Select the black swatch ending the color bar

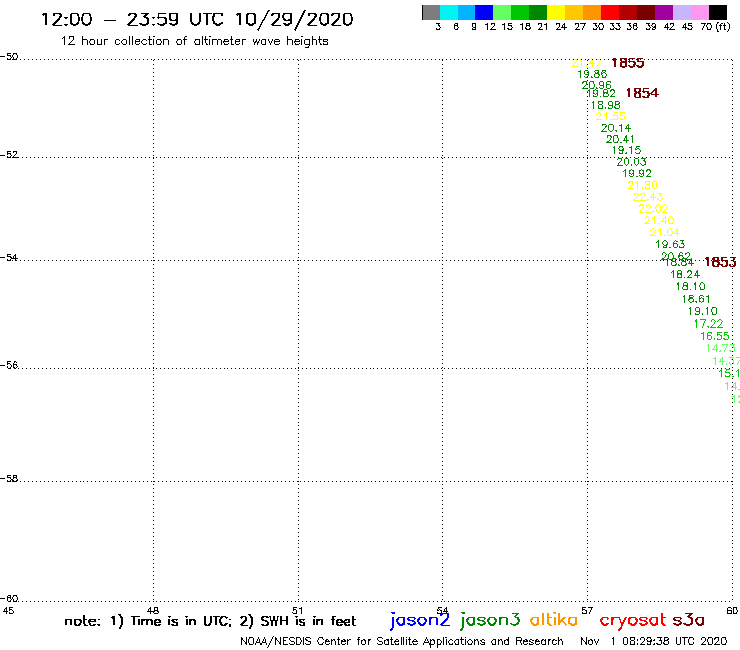tap(717, 12)
